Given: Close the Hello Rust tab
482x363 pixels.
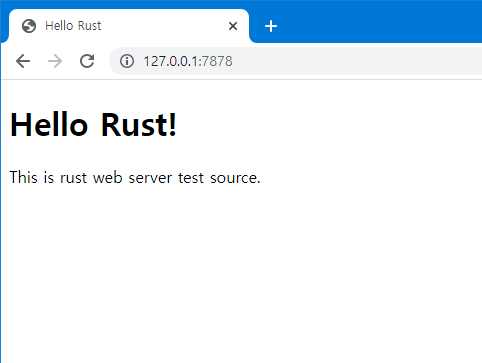Looking at the screenshot, I should pos(233,26).
